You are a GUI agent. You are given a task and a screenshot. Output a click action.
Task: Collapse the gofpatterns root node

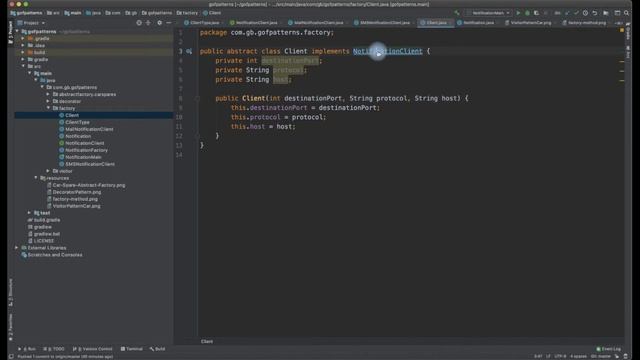click(x=17, y=31)
